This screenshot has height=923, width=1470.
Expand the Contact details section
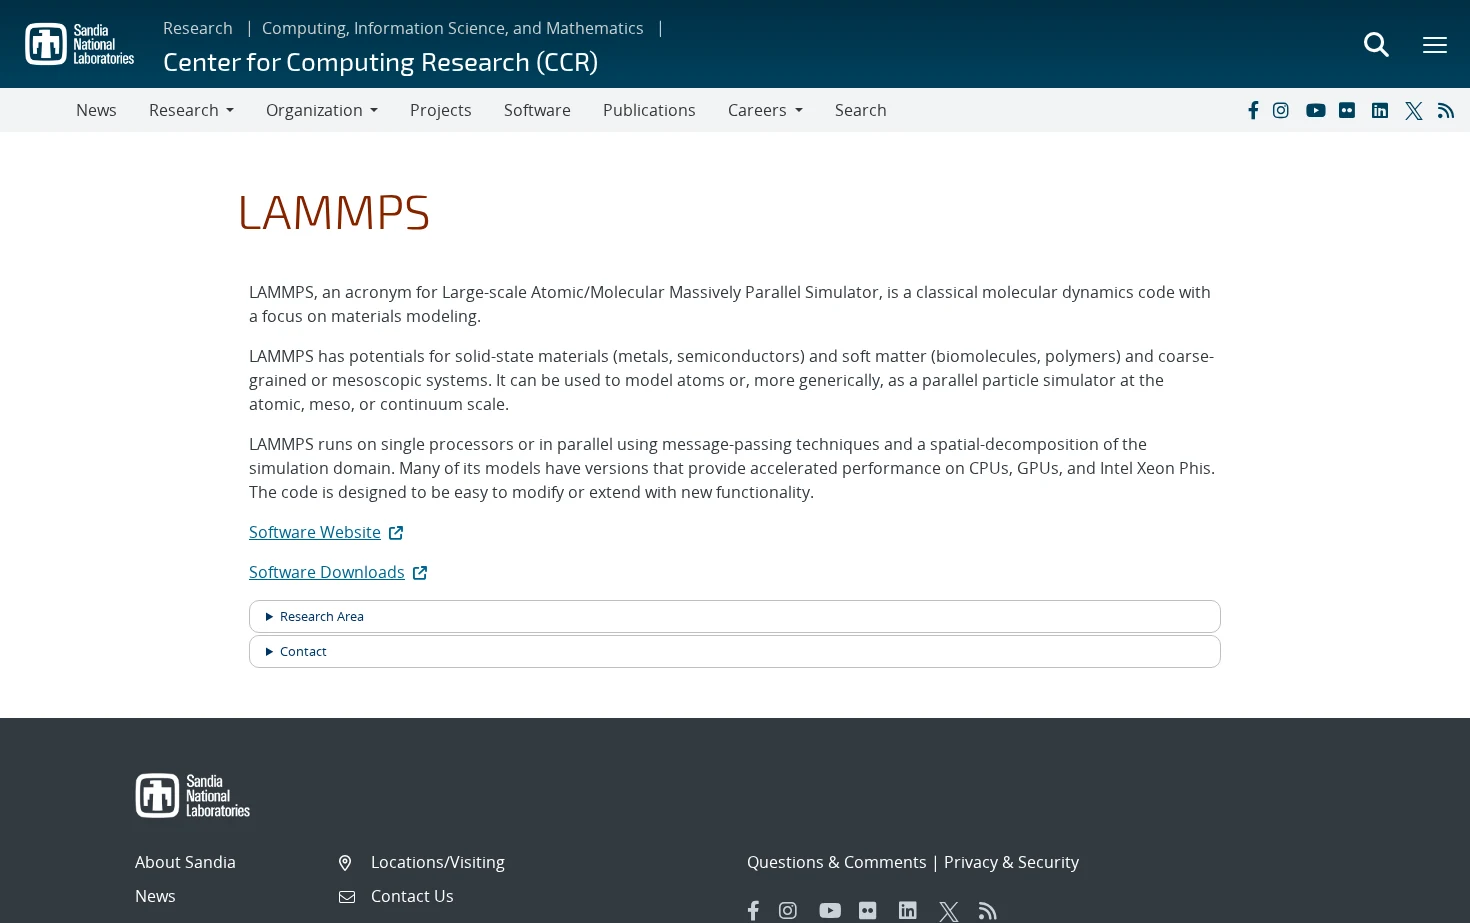[x=735, y=651]
